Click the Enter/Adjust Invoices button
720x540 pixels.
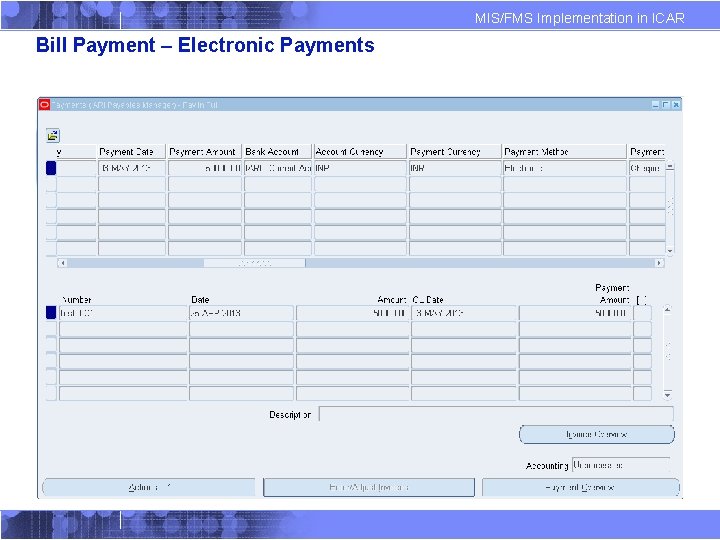369,487
